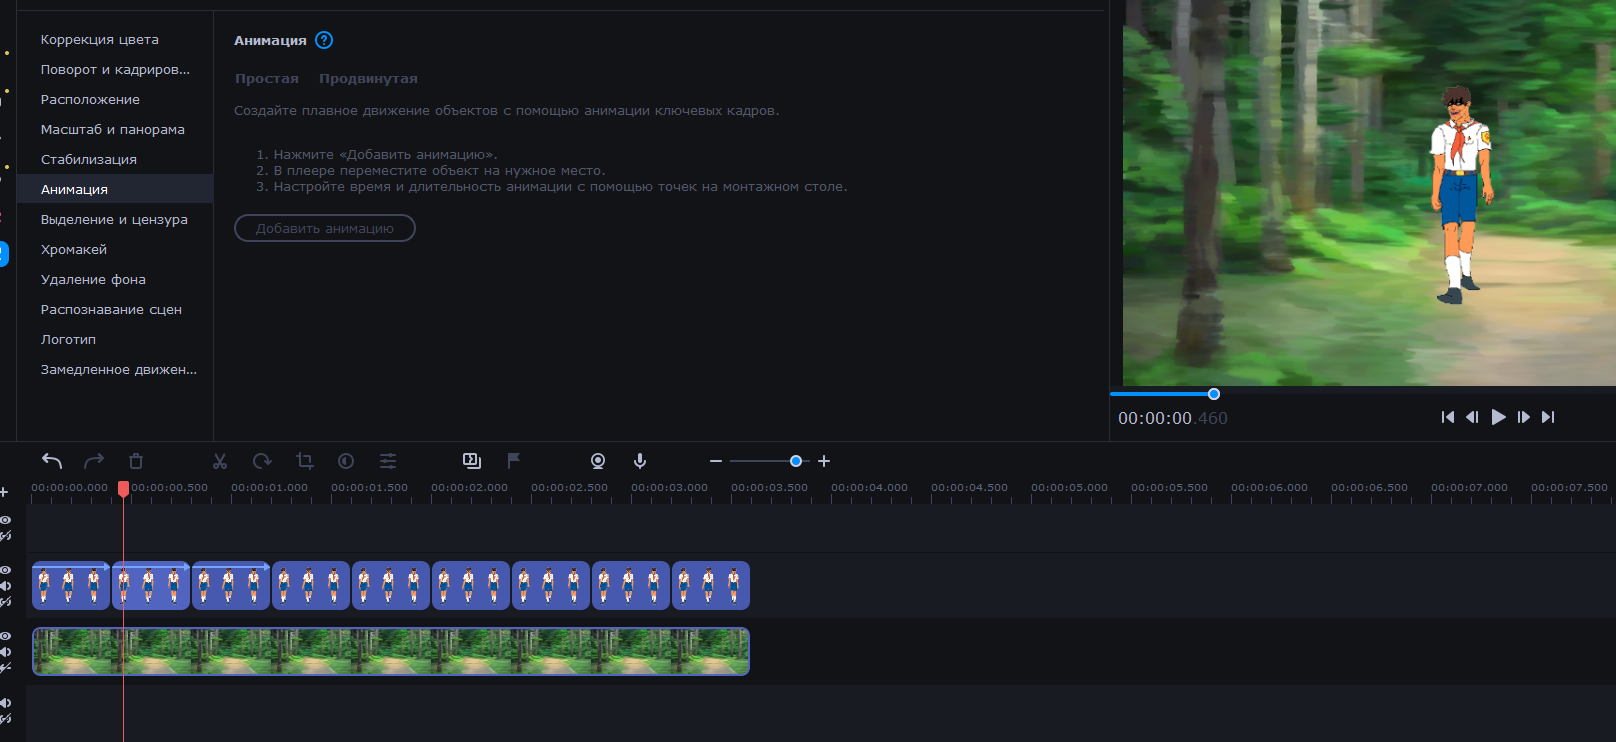This screenshot has width=1616, height=742.
Task: Skip to the end of the video
Action: [1548, 417]
